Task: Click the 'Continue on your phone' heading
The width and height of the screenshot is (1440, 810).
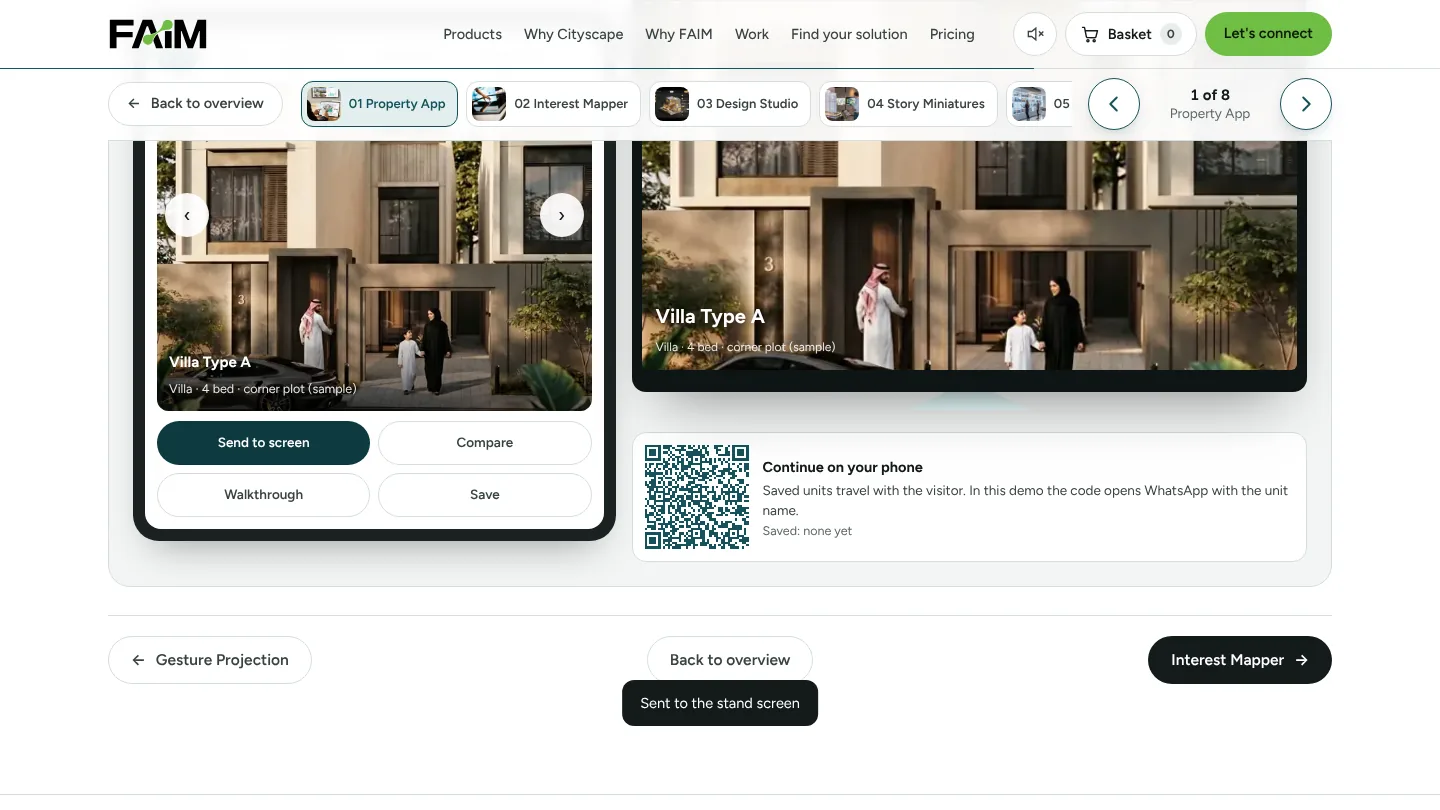Action: point(843,467)
